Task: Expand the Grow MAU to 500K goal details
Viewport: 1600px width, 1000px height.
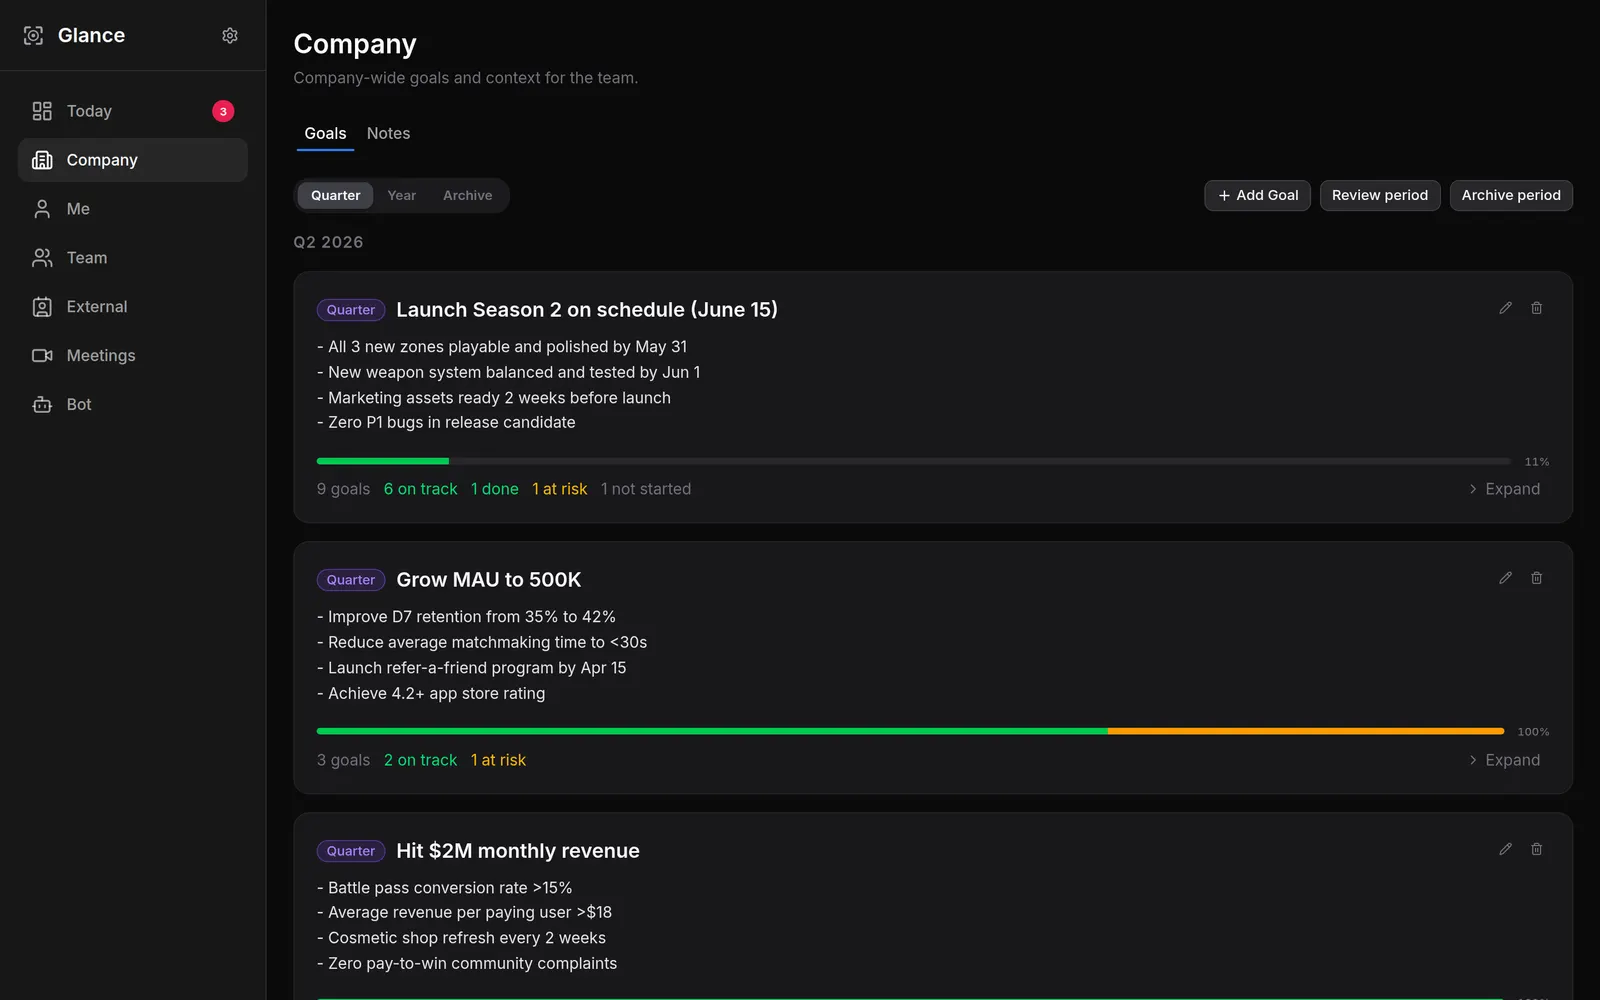Action: [1504, 760]
